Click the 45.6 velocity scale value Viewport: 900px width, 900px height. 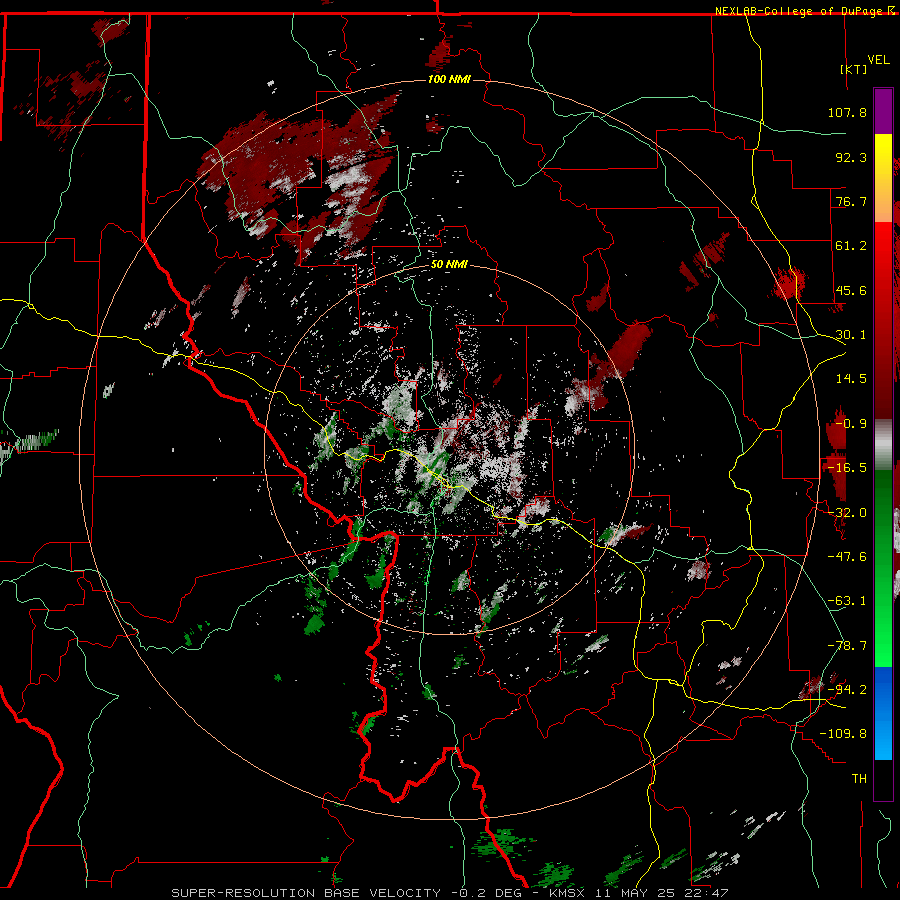(x=851, y=290)
